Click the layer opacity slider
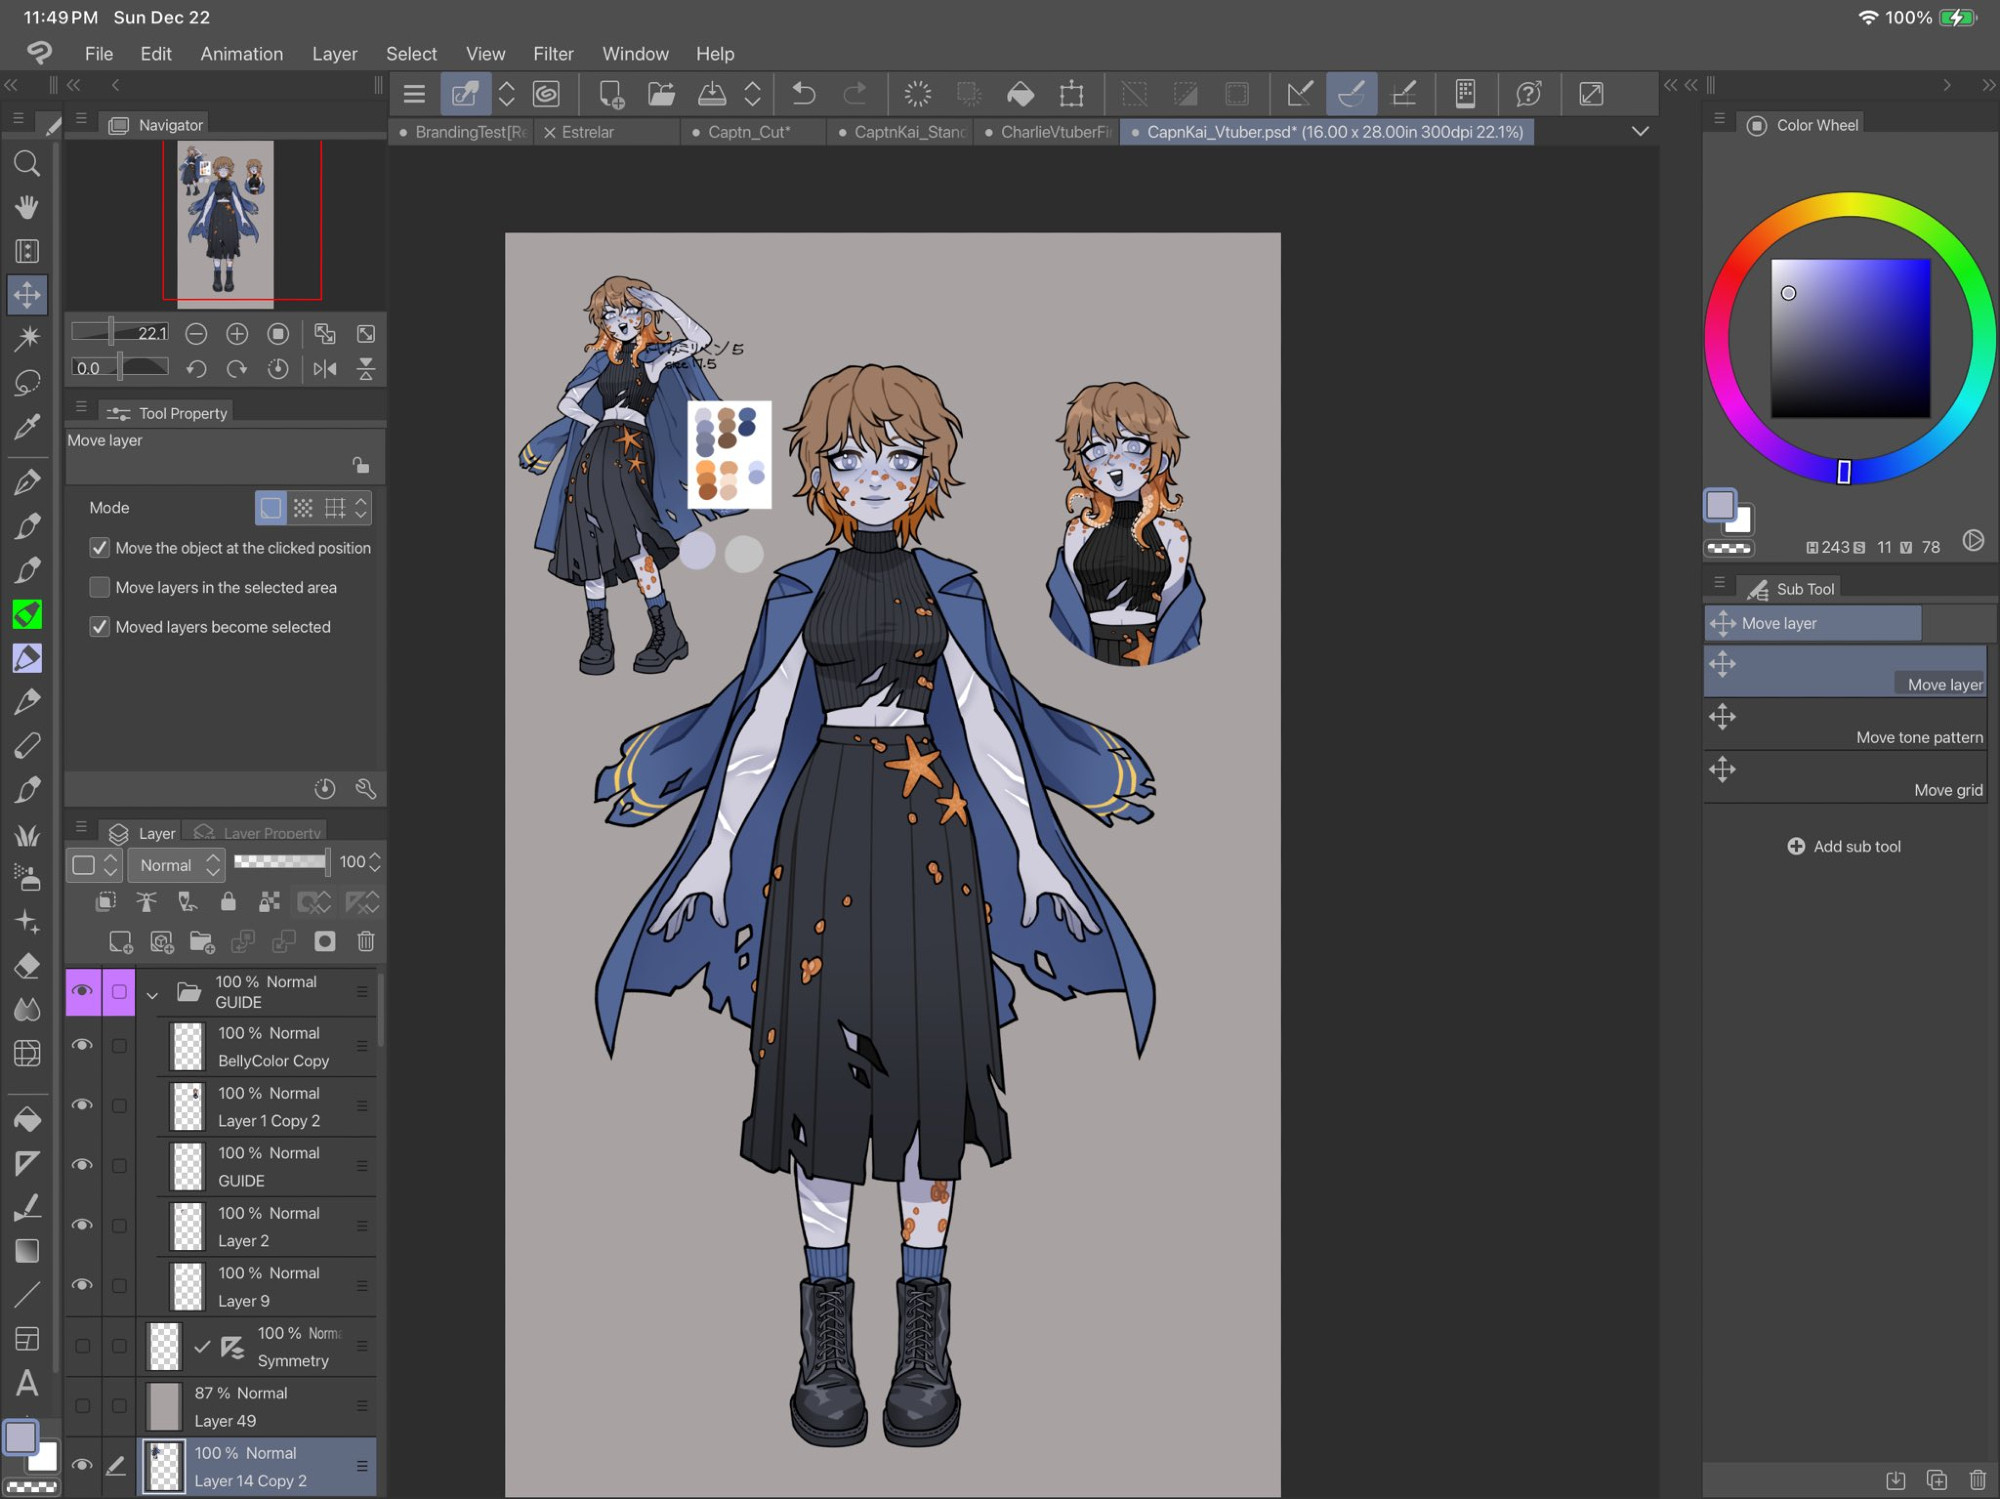2000x1499 pixels. [x=280, y=862]
